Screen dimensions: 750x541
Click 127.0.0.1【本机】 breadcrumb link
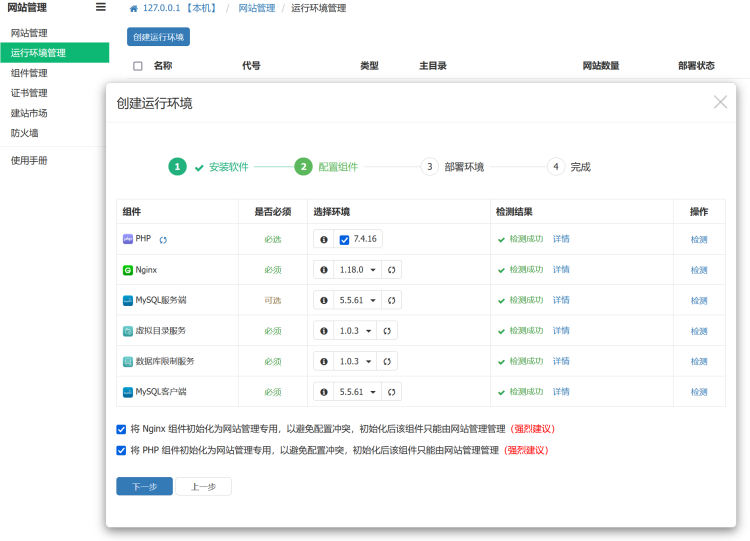[x=180, y=8]
